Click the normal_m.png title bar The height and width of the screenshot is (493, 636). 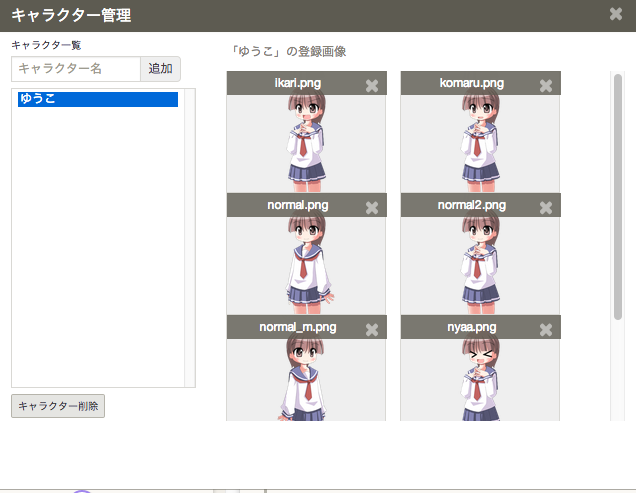tap(297, 327)
